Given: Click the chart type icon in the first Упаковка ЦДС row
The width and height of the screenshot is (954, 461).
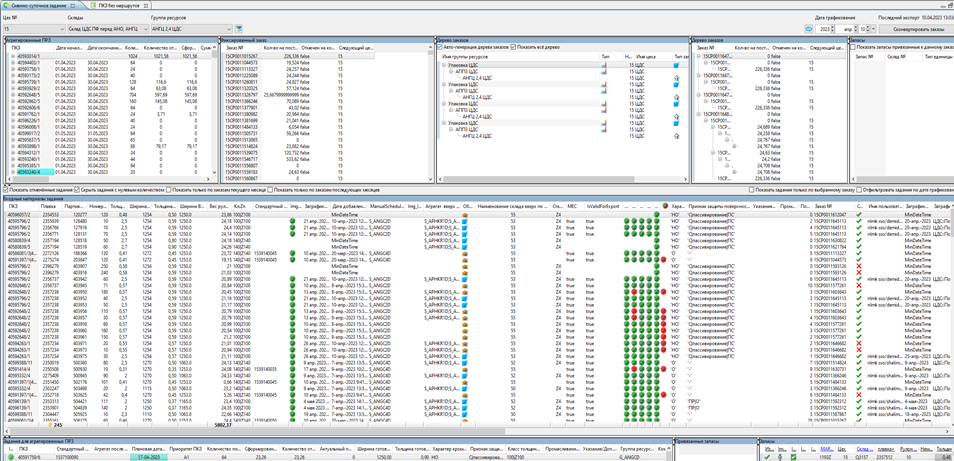Looking at the screenshot, I should [604, 64].
